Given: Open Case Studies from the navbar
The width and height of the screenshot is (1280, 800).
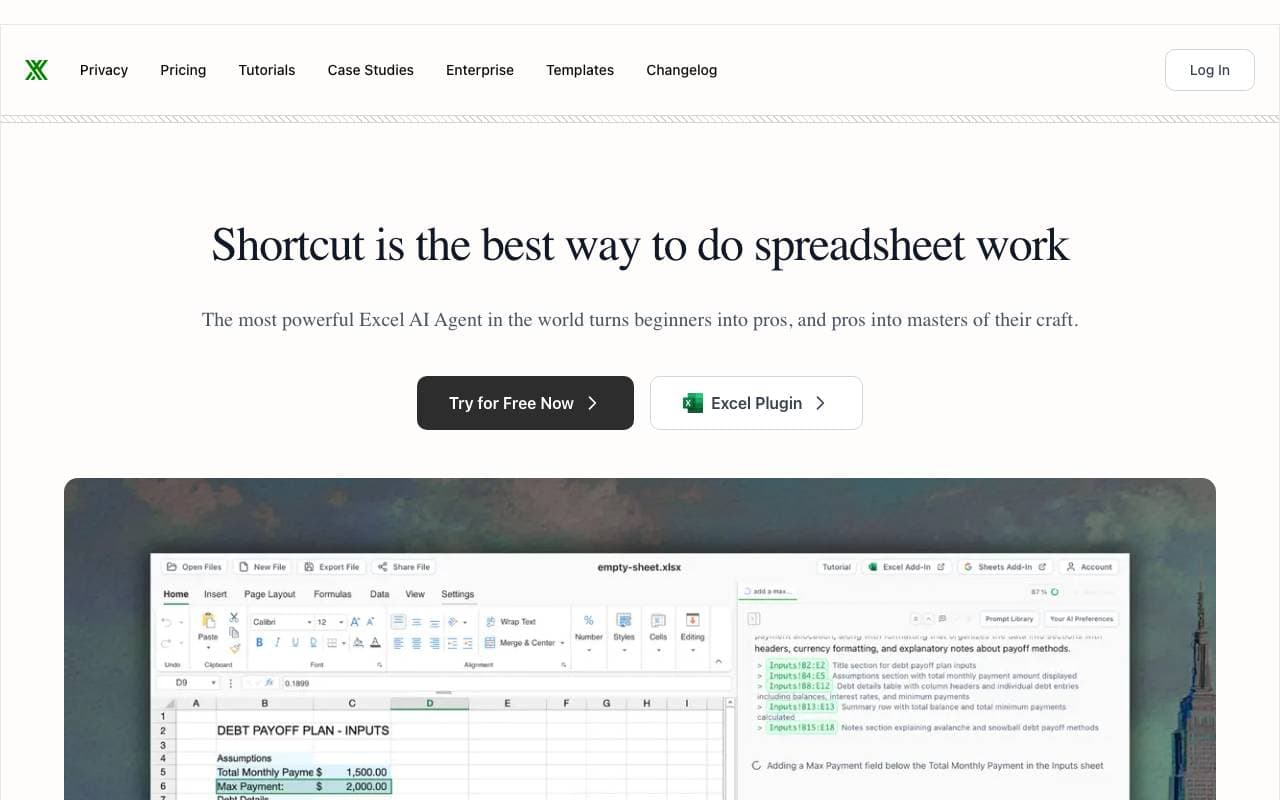Looking at the screenshot, I should (371, 70).
